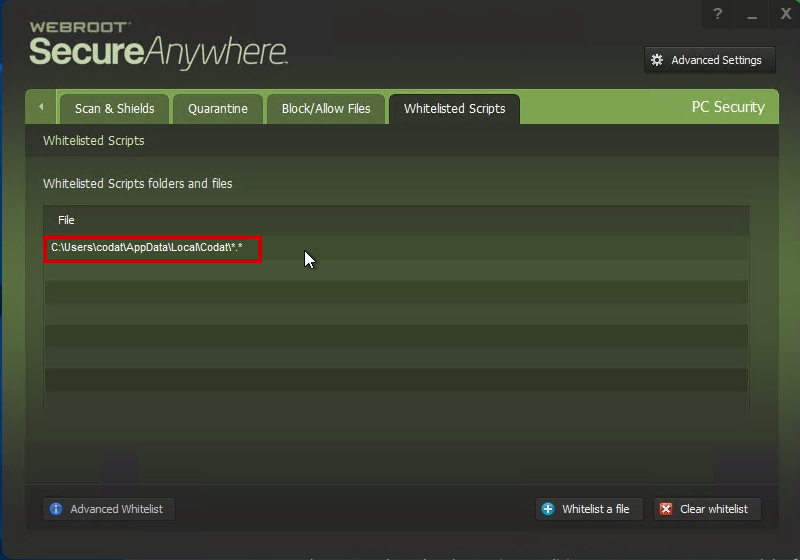Click the Webroot SecureAnywhere logo
Screen dimensions: 800x560
point(158,45)
